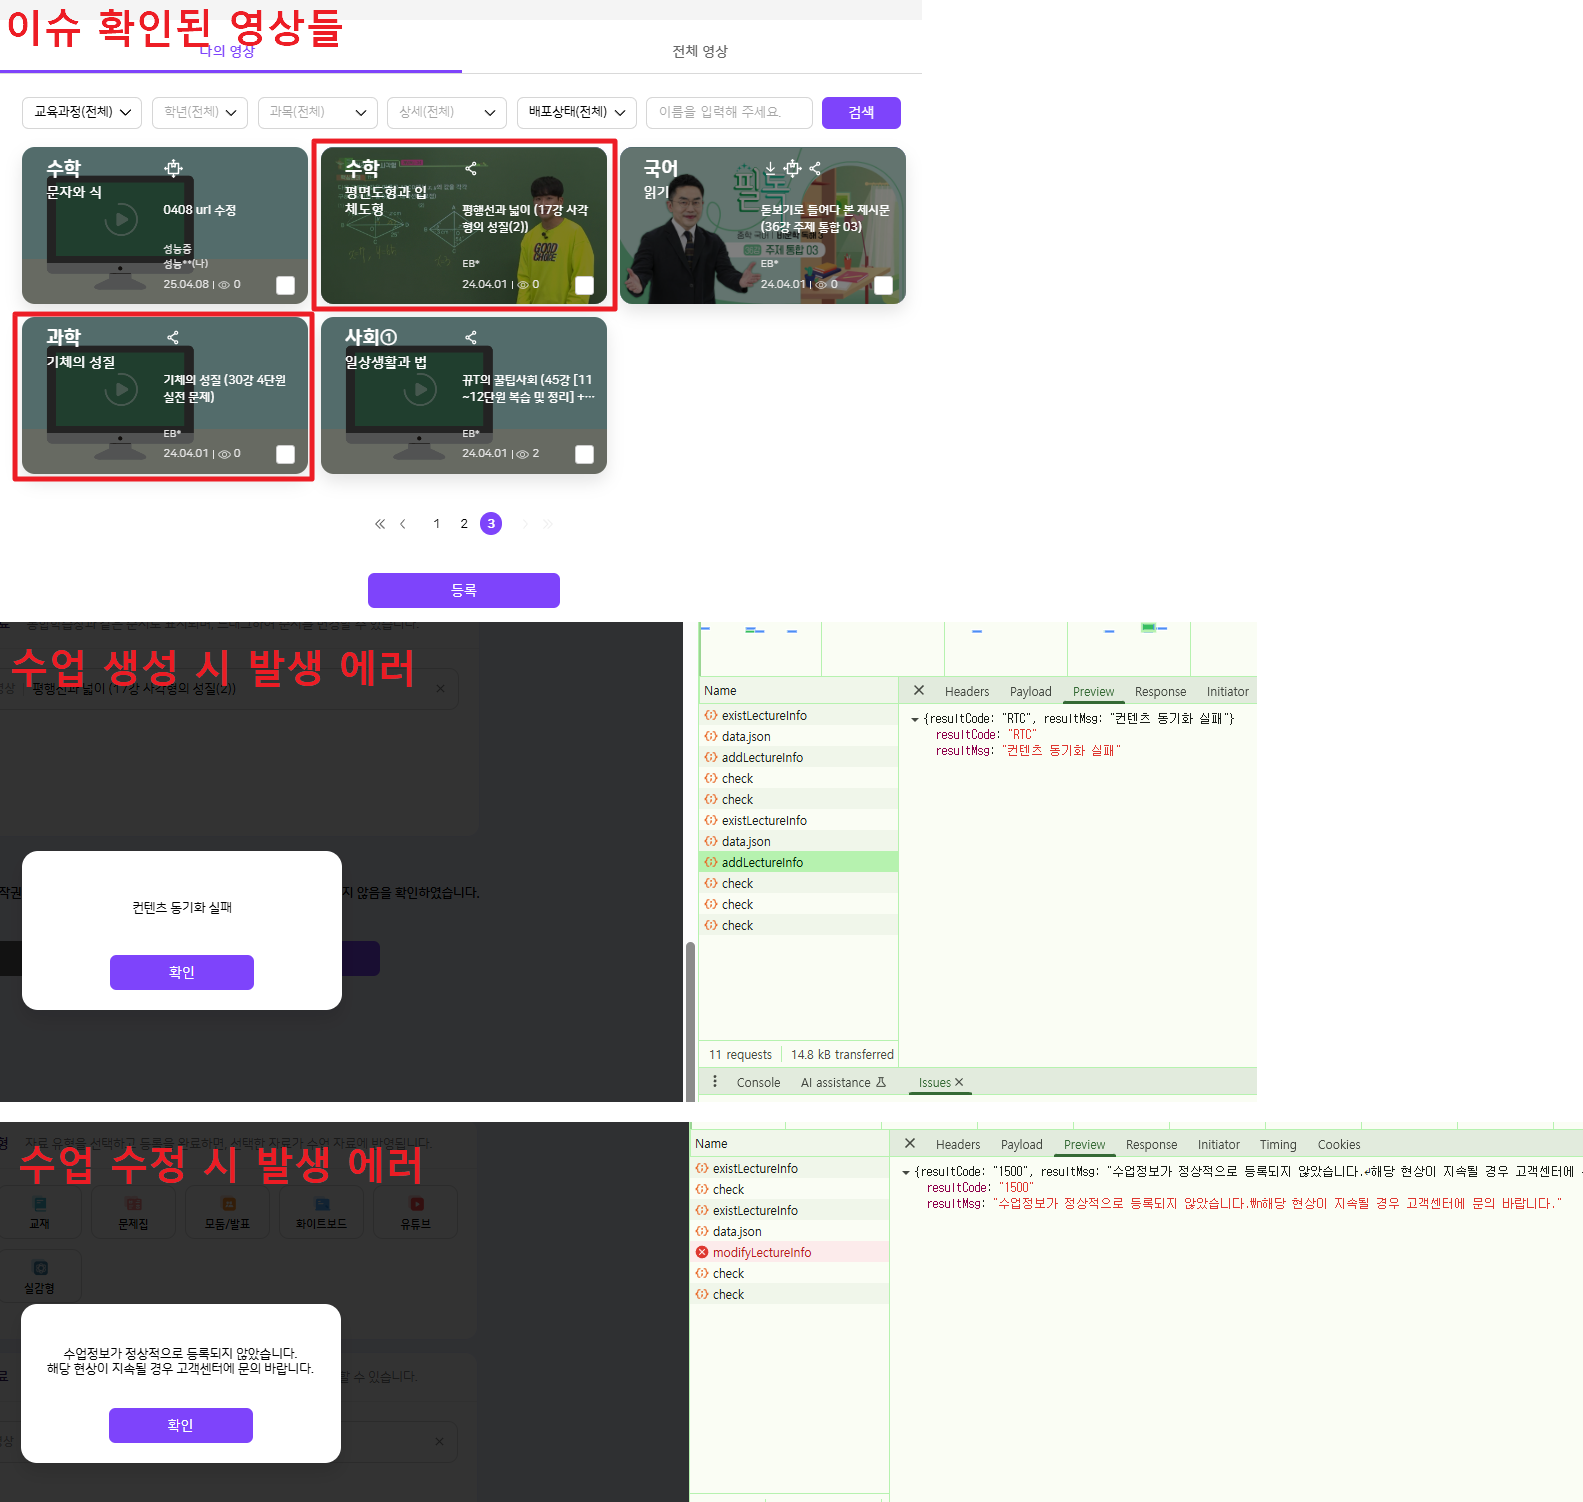Click the share icon on the 사회① card
Viewport: 1583px width, 1502px height.
tap(471, 338)
